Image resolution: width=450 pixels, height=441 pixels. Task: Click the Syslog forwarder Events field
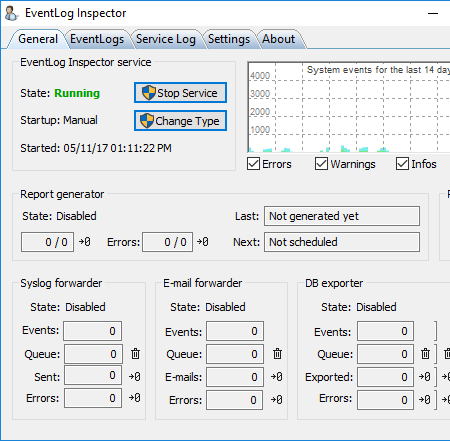click(x=93, y=331)
